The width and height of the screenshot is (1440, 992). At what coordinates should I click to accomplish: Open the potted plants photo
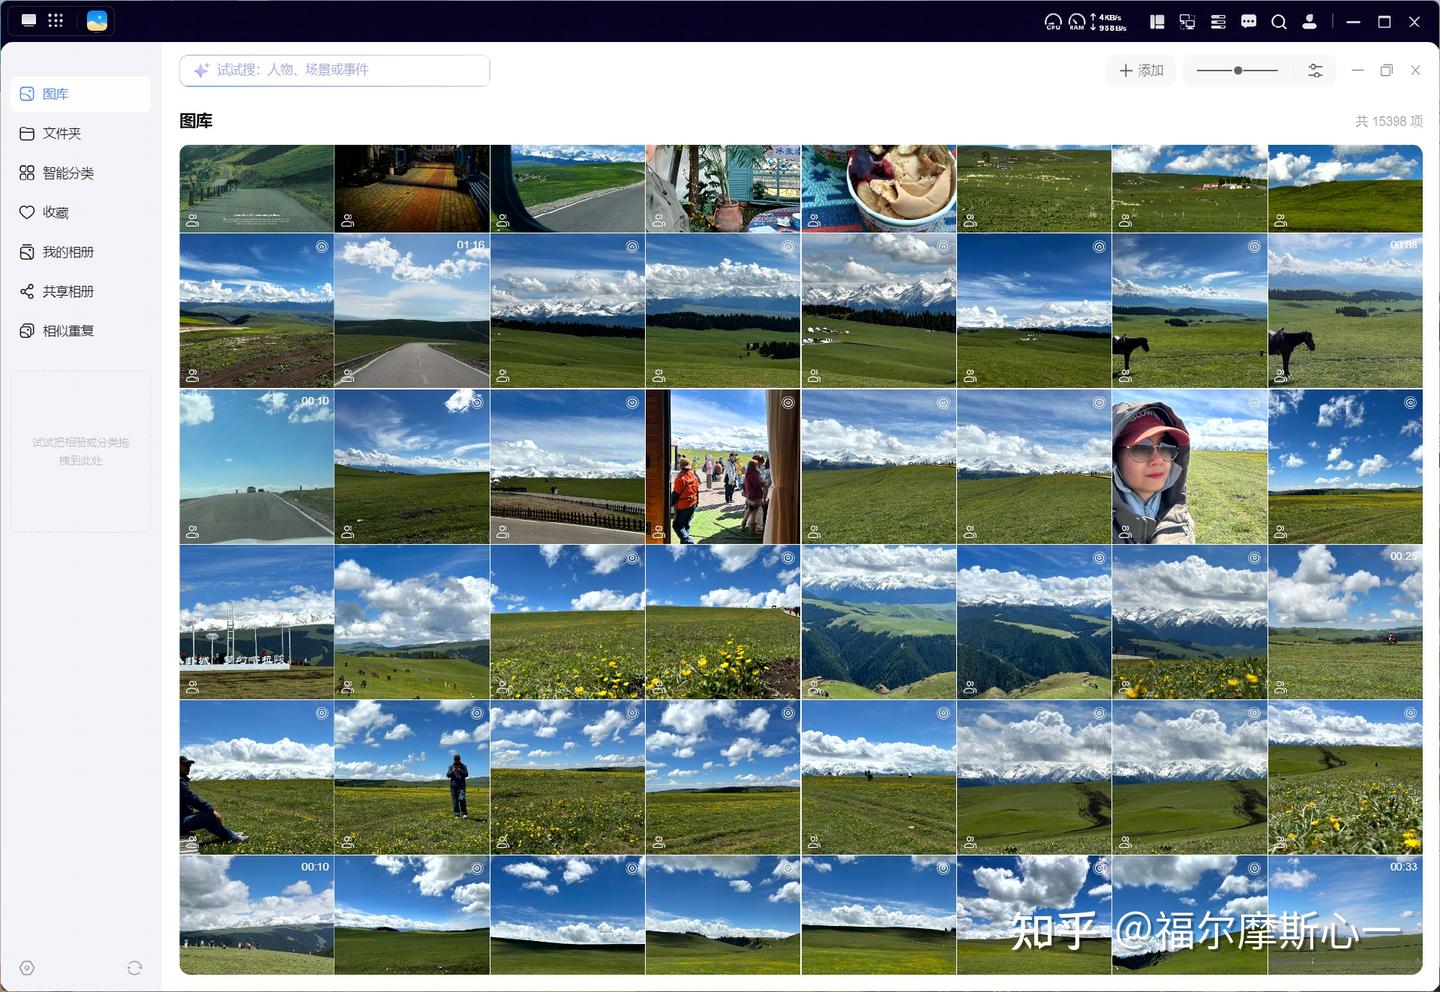click(723, 188)
